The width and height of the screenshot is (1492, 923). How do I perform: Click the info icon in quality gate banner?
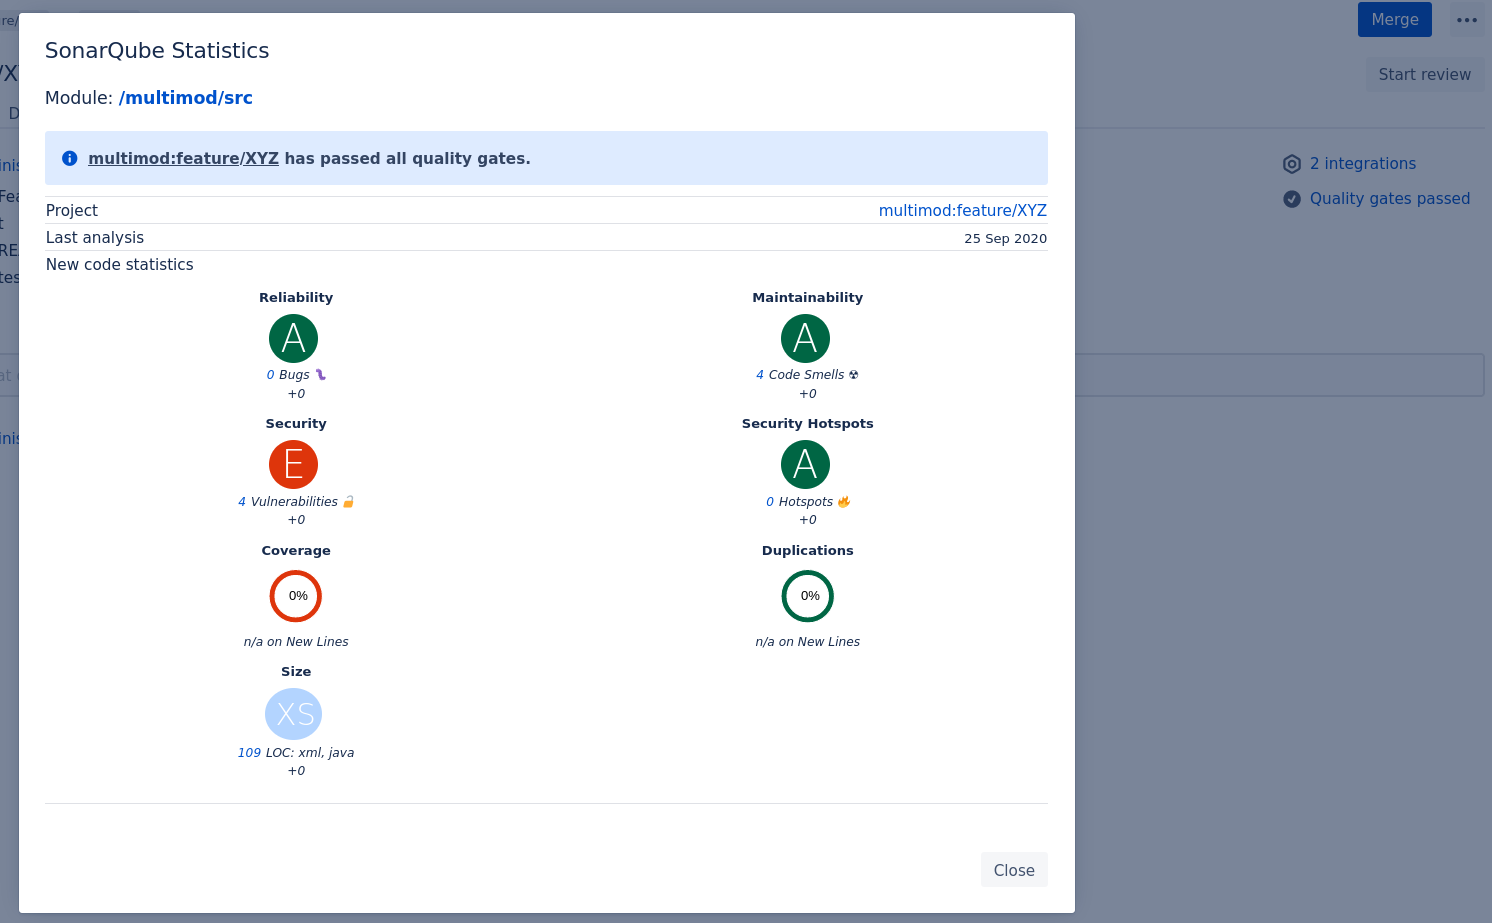click(70, 158)
